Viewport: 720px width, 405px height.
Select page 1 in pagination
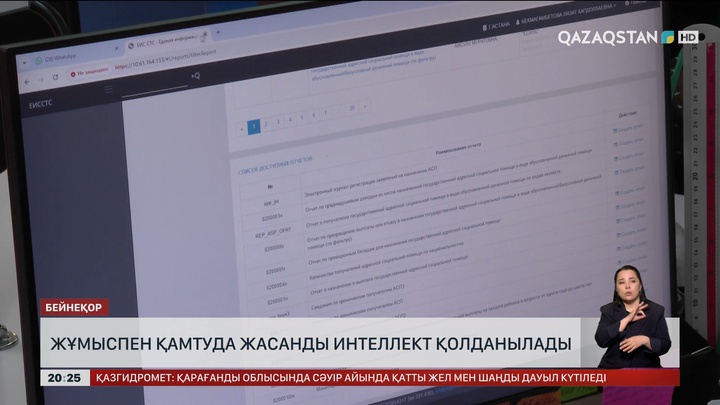(254, 127)
